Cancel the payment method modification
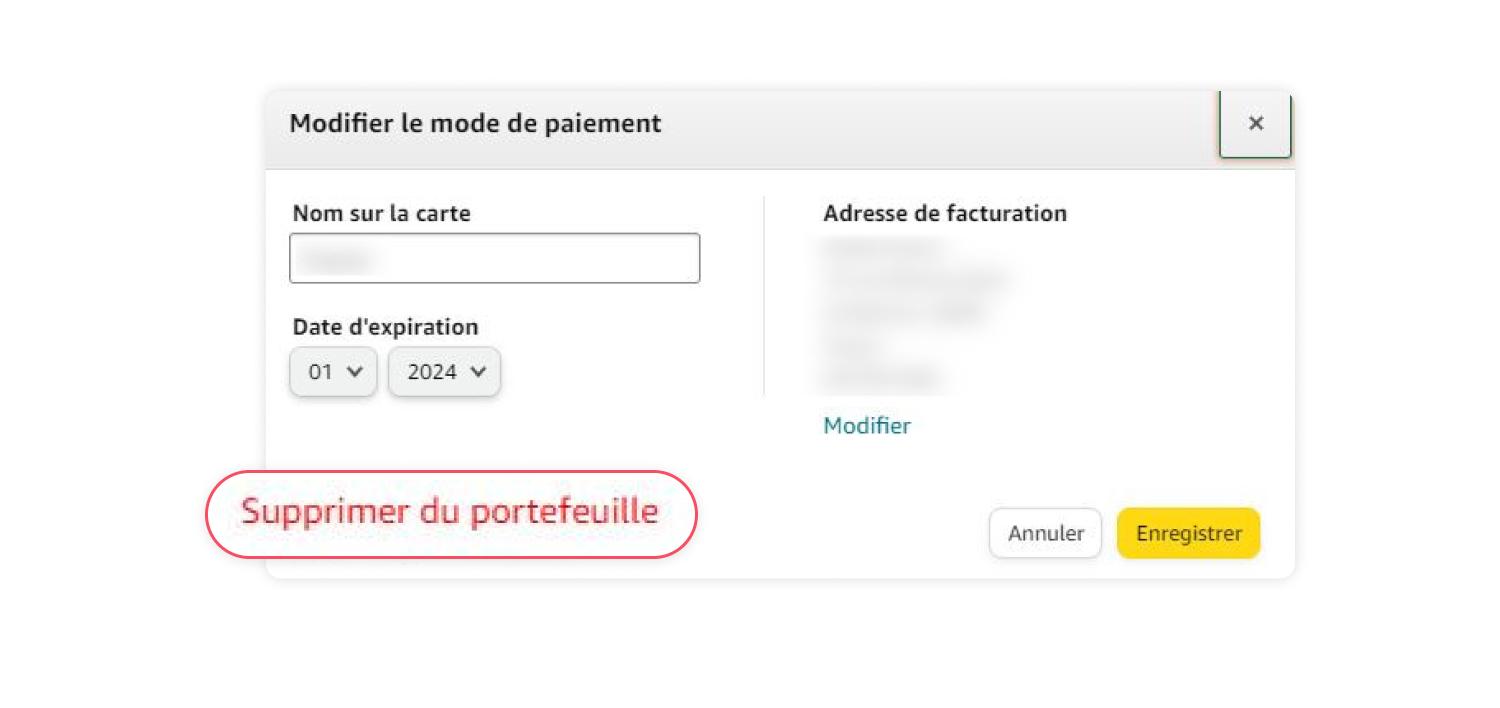The height and width of the screenshot is (708, 1500). point(1045,533)
